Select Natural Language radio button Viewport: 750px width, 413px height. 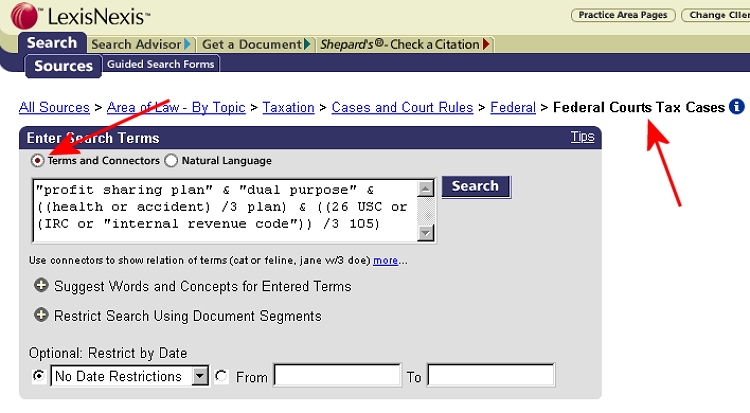pos(171,160)
